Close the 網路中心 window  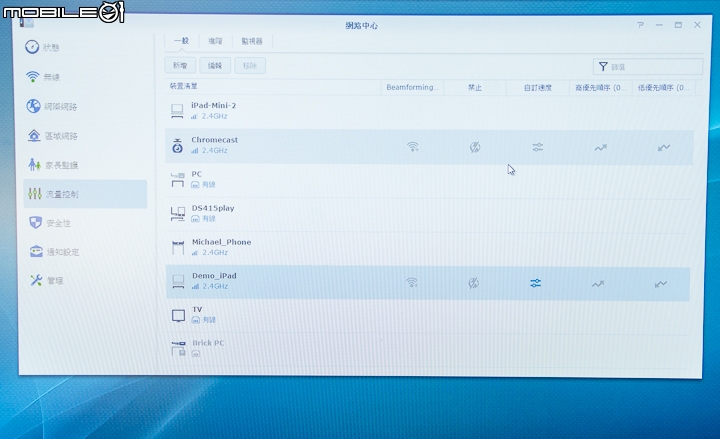coord(697,25)
